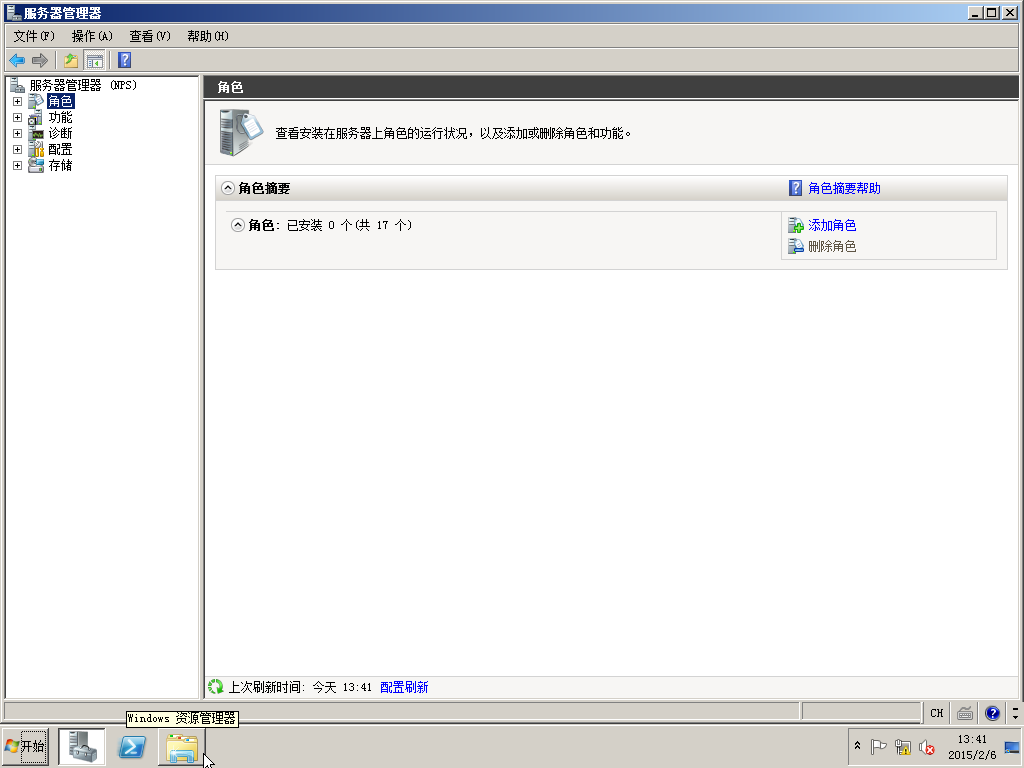Click the 角色摘要帮助 question mark icon
Viewport: 1024px width, 768px height.
tap(795, 188)
